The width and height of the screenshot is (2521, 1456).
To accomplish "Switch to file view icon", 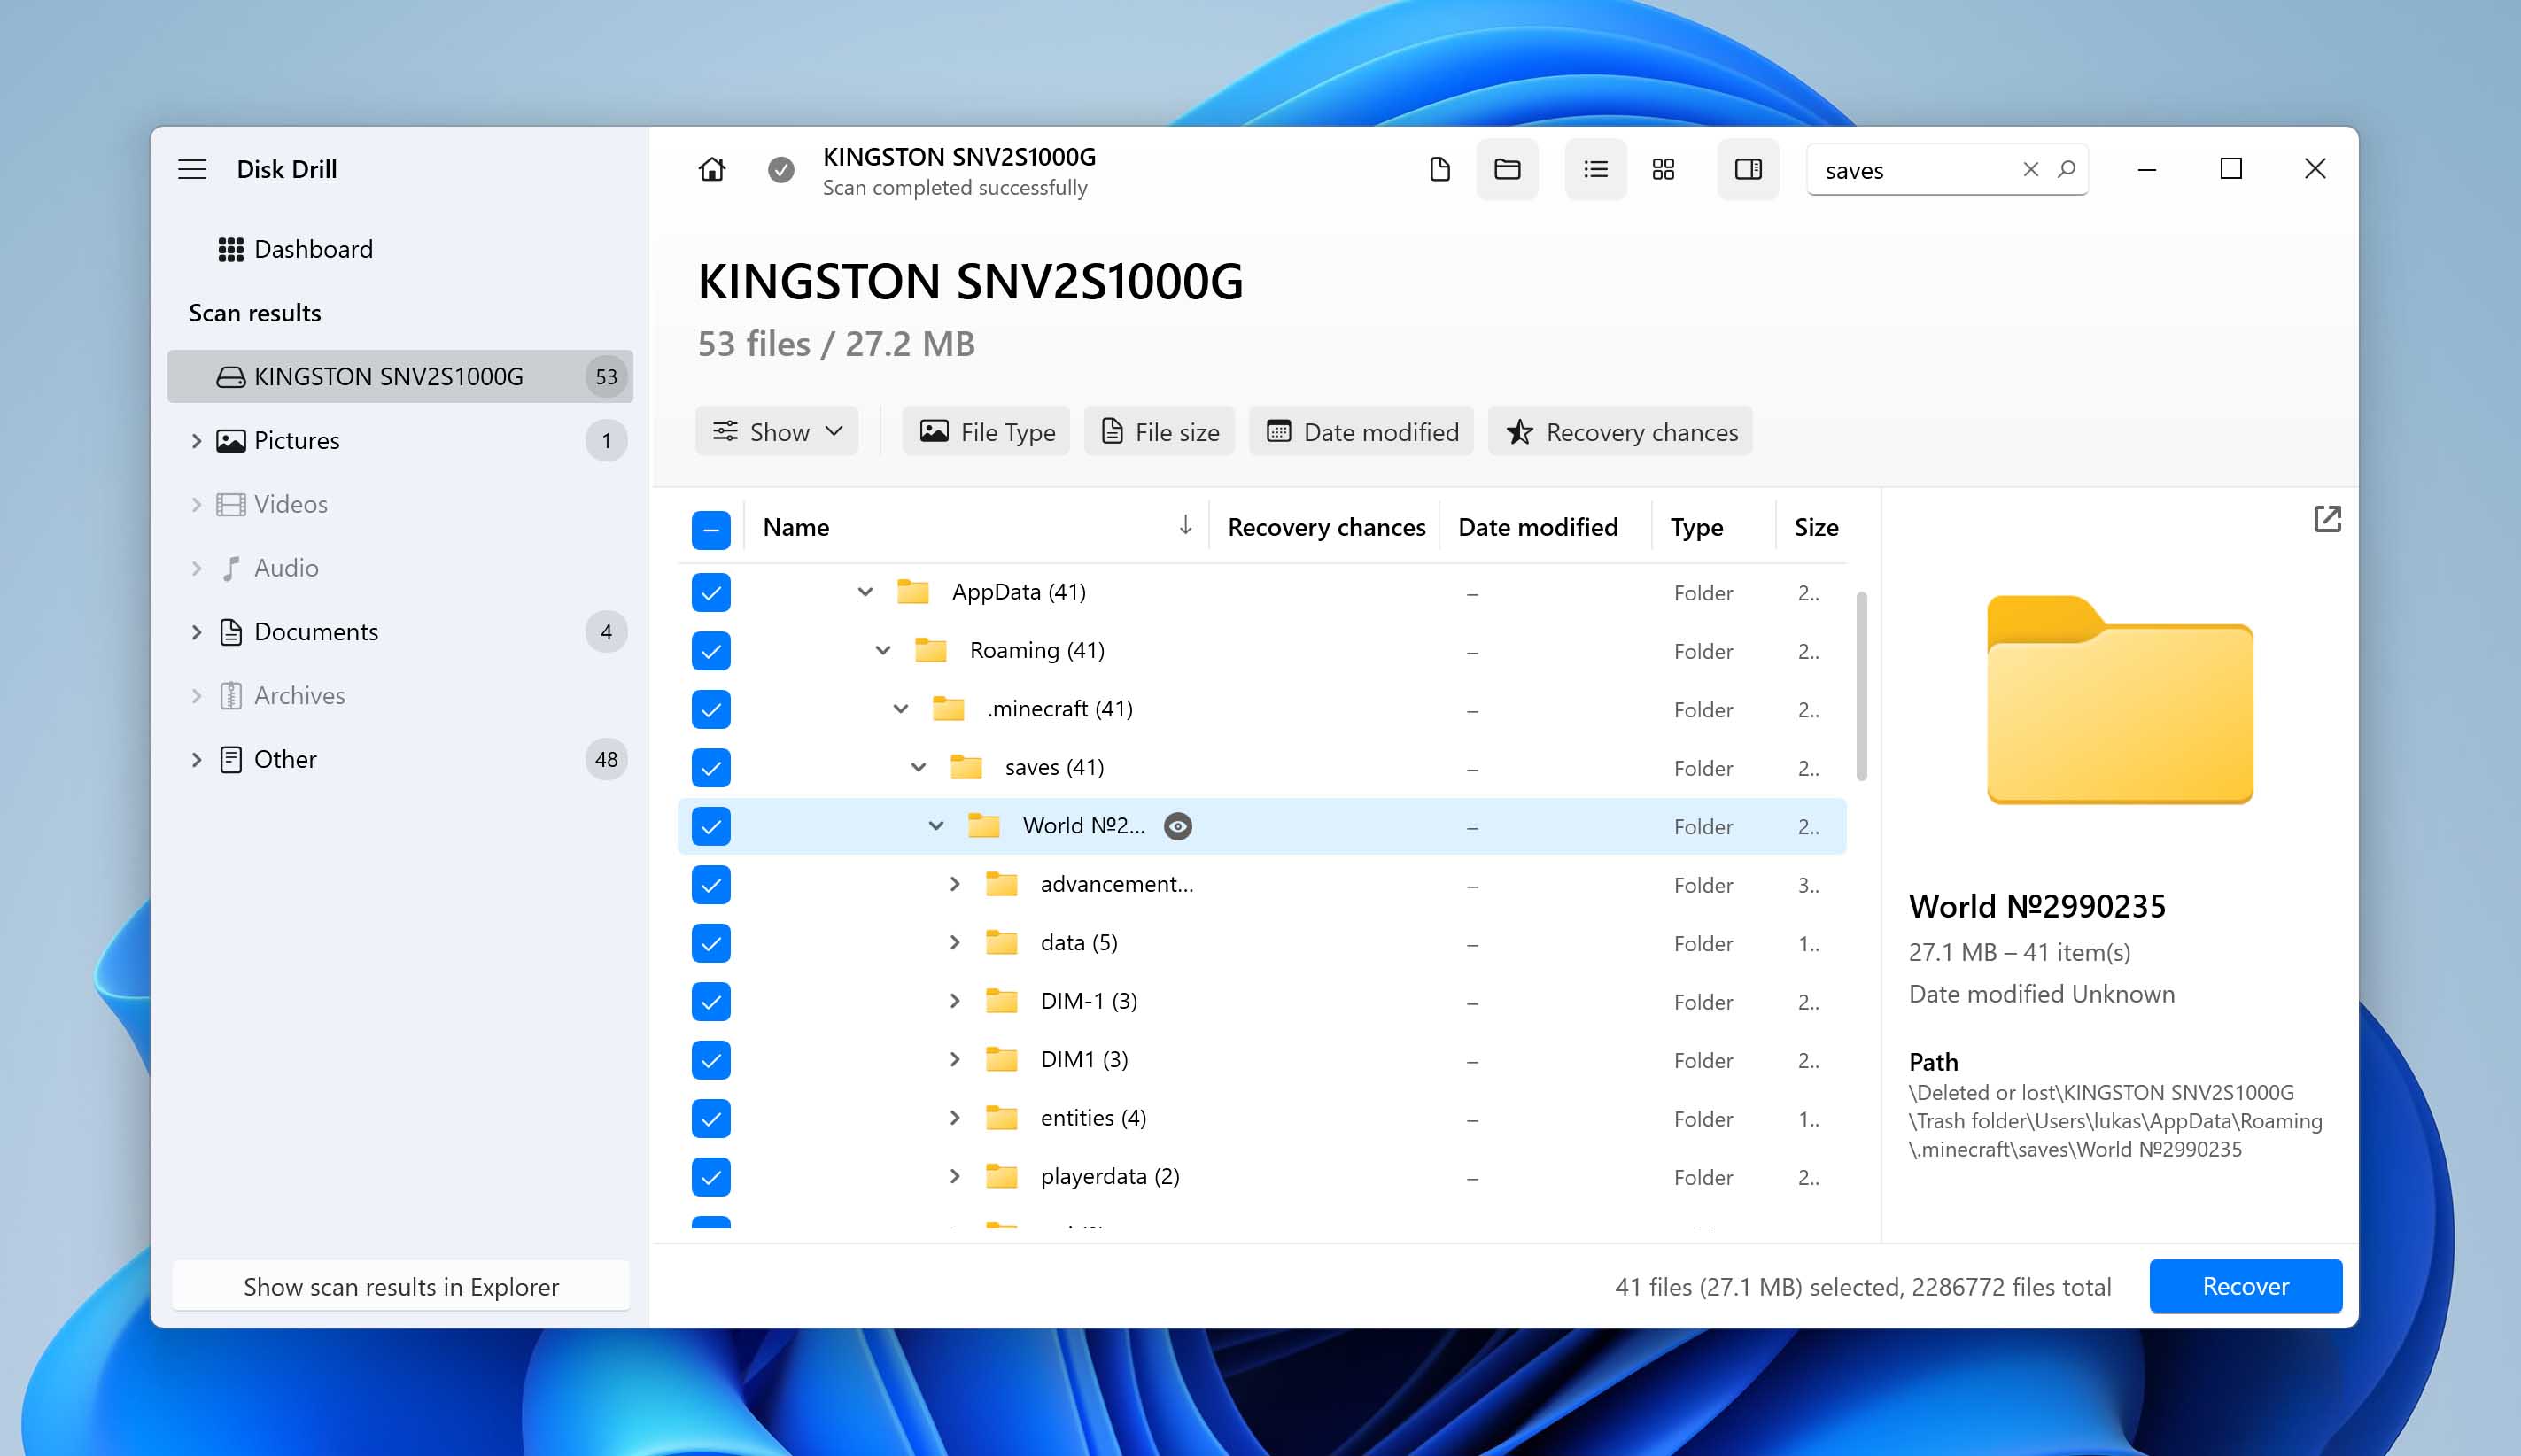I will click(x=1439, y=169).
